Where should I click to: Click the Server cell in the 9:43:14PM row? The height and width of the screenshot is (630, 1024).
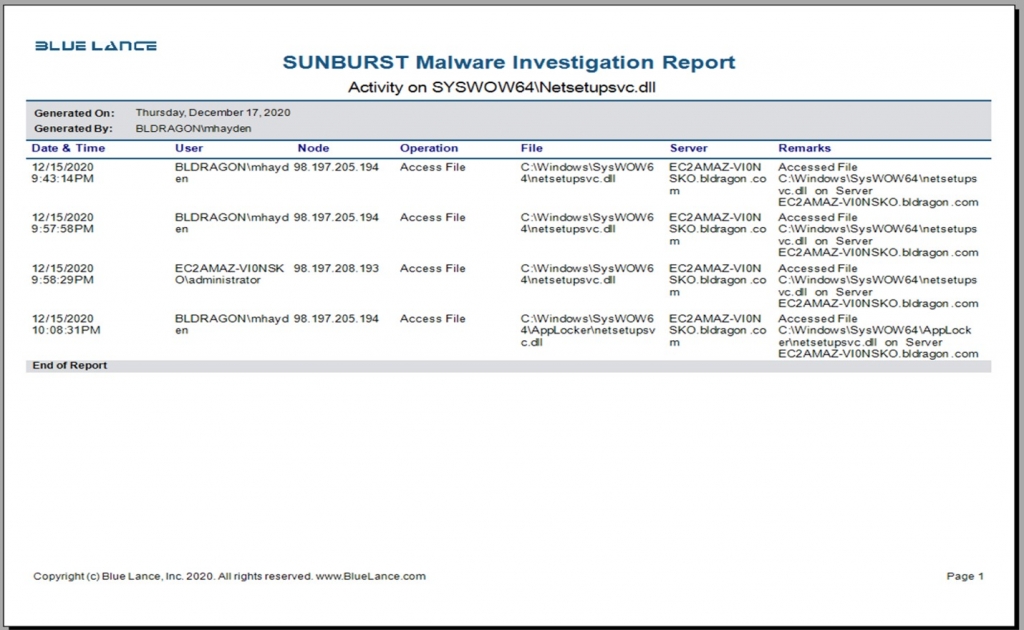[718, 179]
